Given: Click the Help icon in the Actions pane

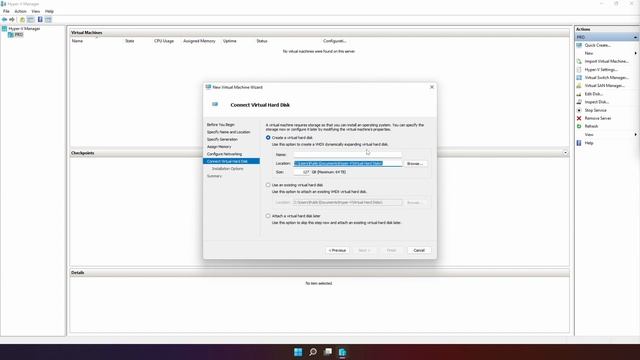Looking at the screenshot, I should [579, 143].
